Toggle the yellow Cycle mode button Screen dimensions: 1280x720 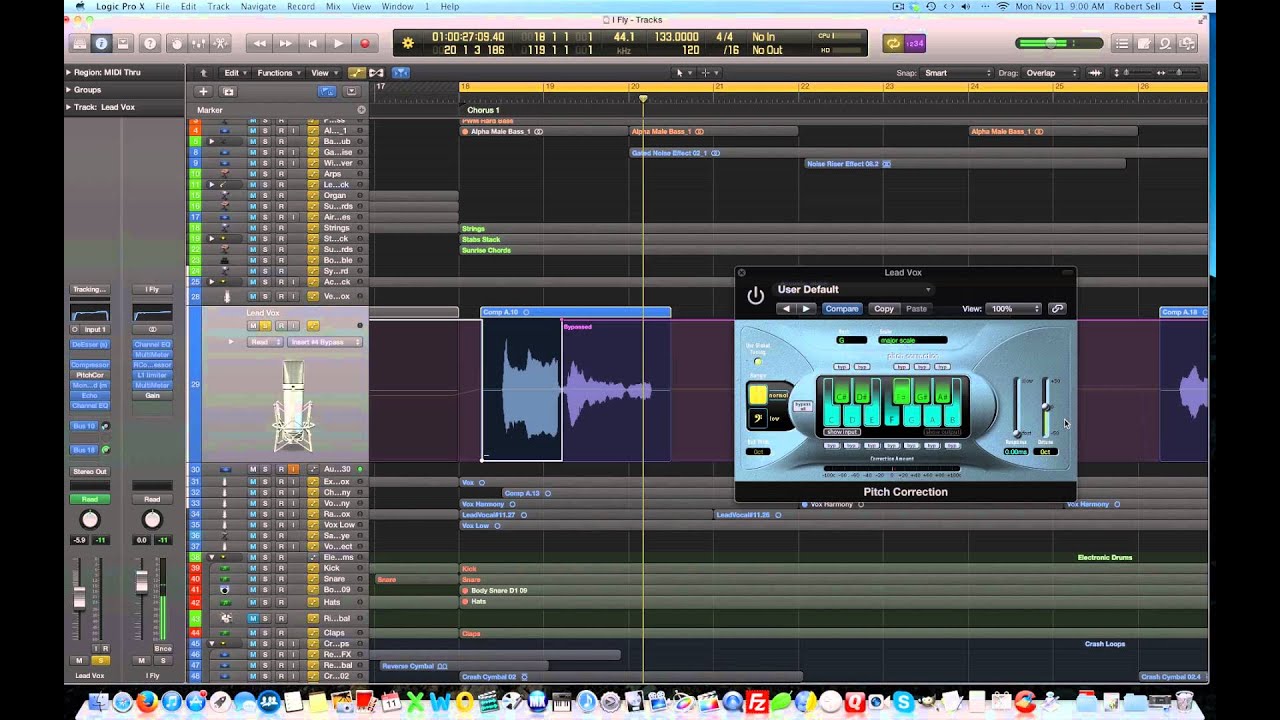click(892, 43)
